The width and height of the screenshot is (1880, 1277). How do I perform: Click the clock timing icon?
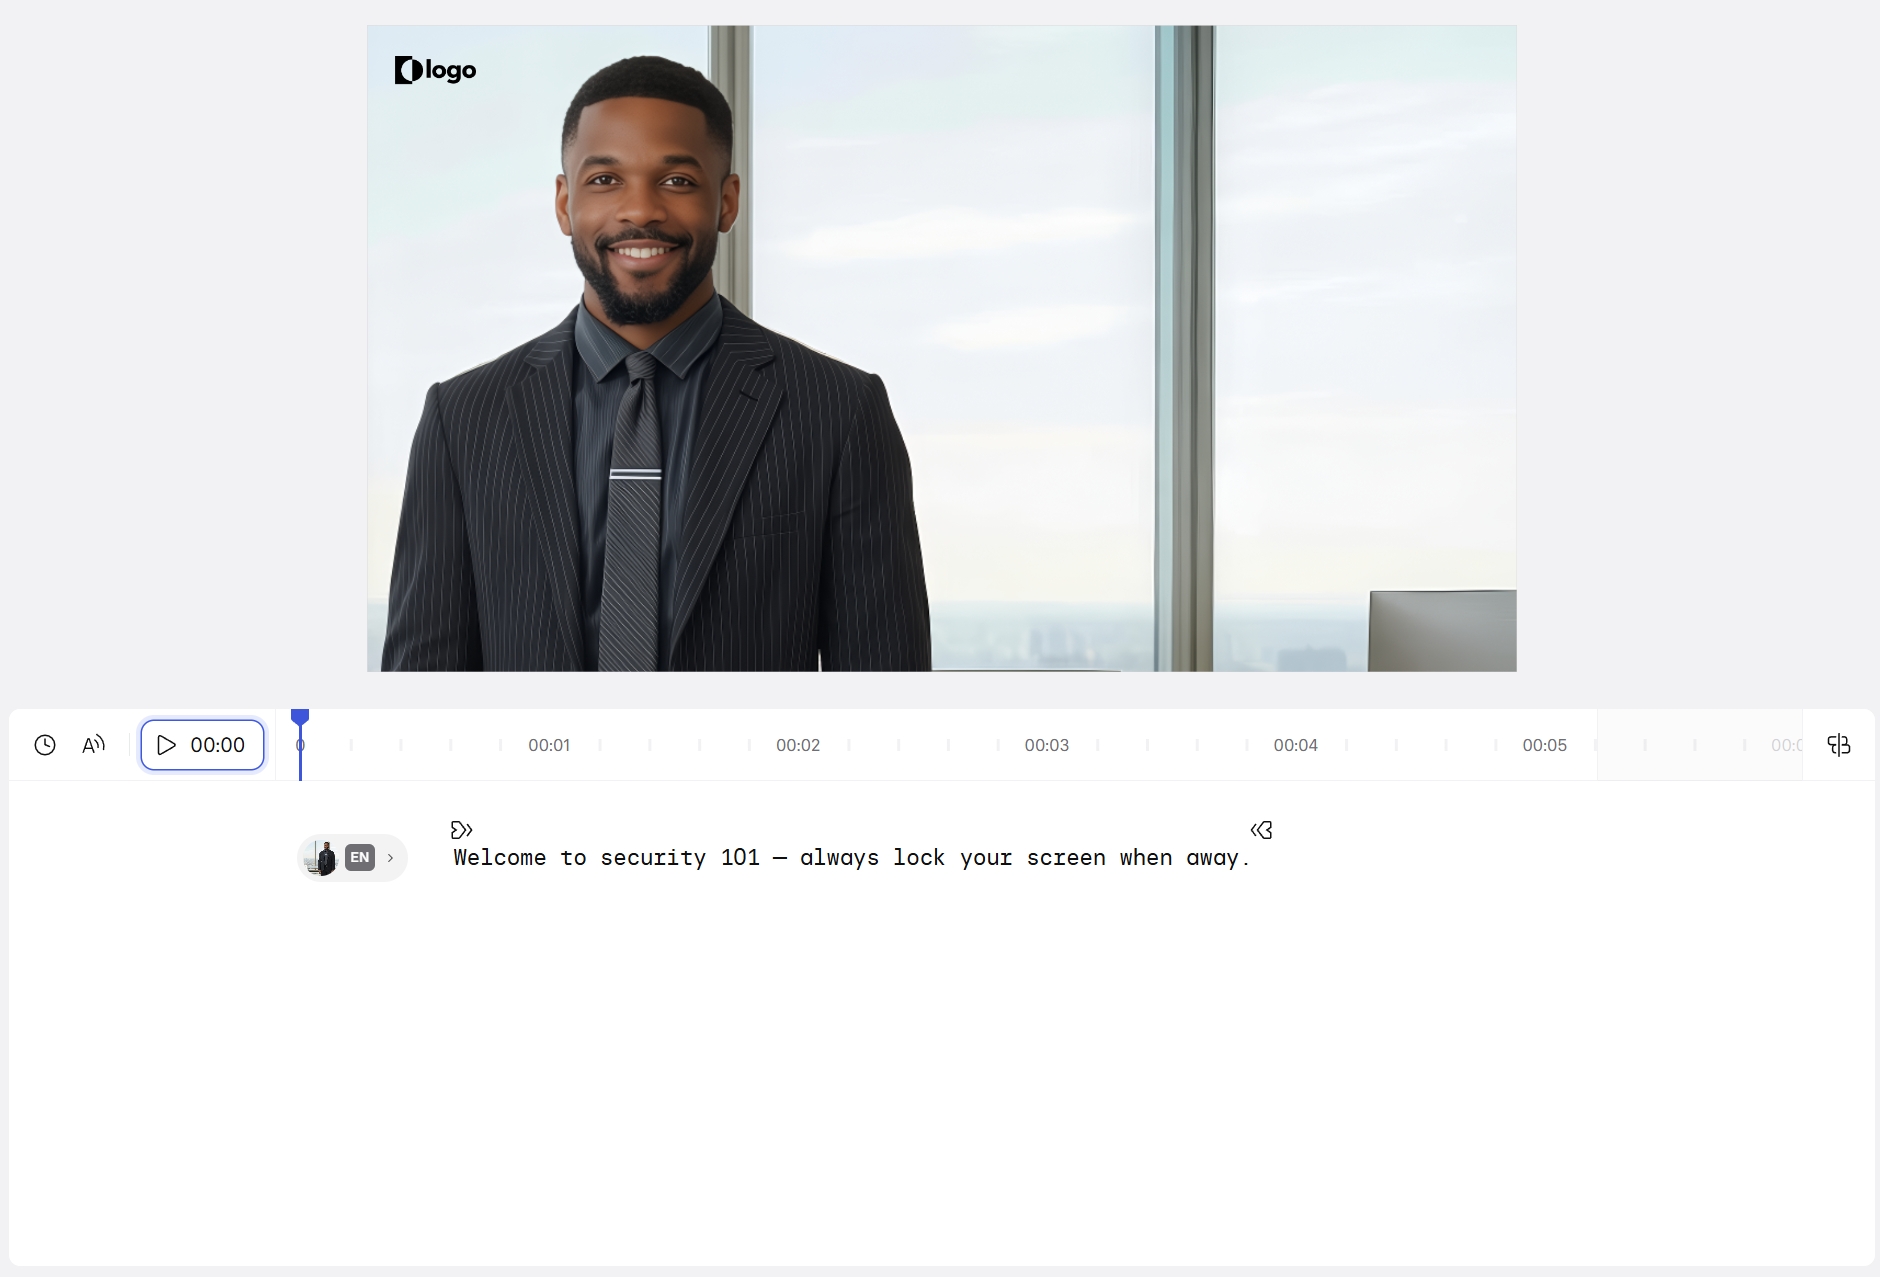(45, 745)
